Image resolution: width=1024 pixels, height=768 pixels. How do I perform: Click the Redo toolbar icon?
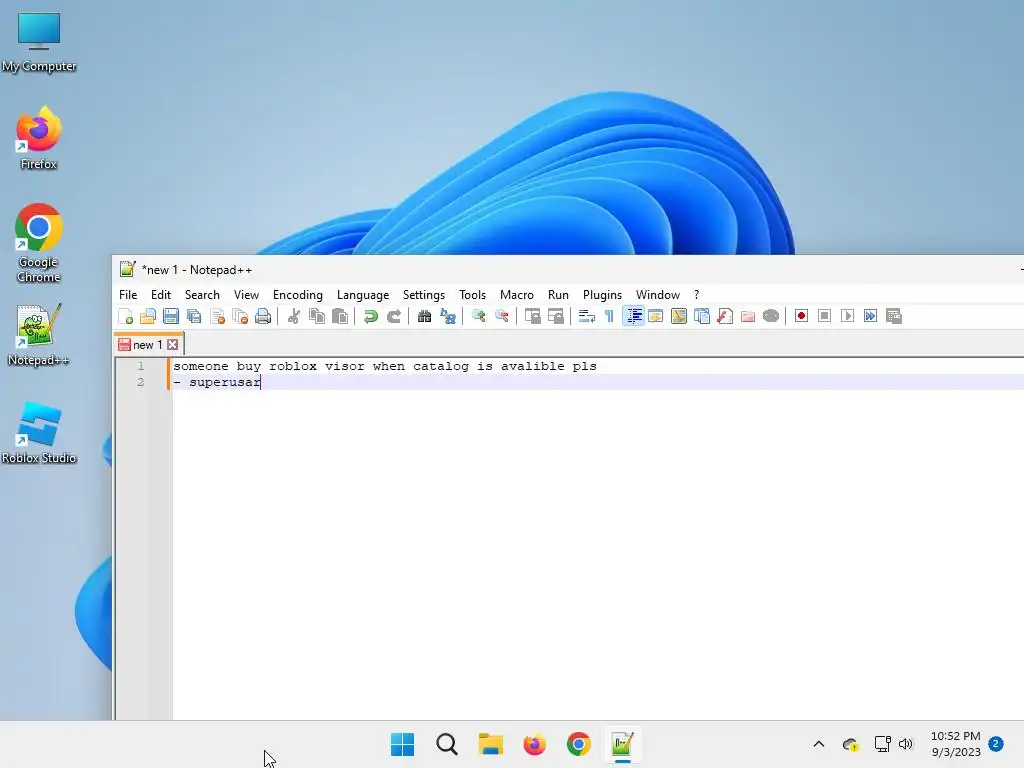coord(394,317)
